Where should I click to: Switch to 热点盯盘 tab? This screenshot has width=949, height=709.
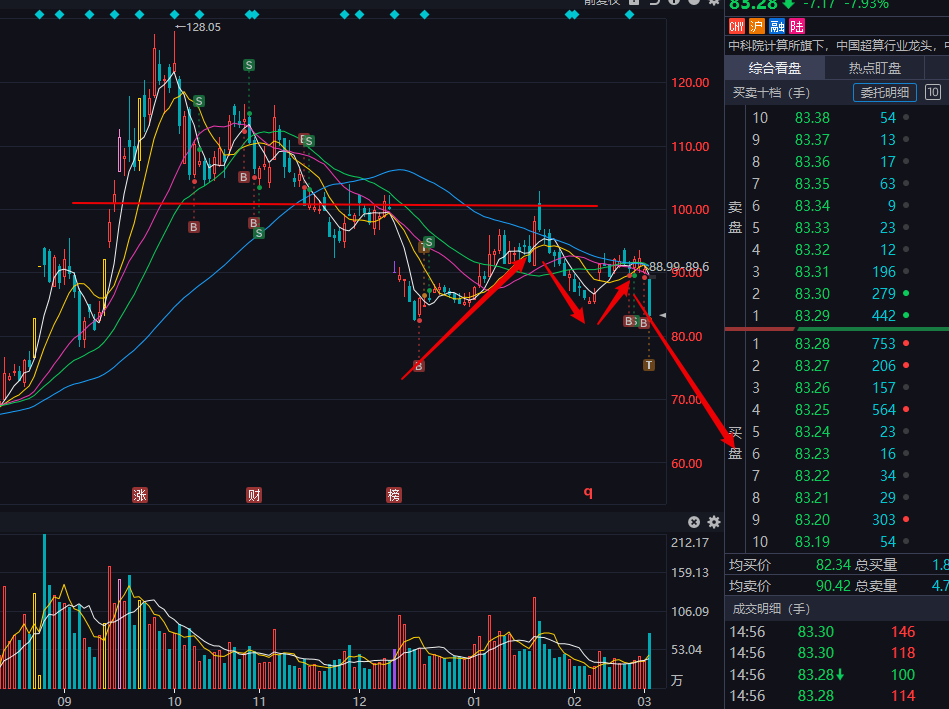(875, 68)
